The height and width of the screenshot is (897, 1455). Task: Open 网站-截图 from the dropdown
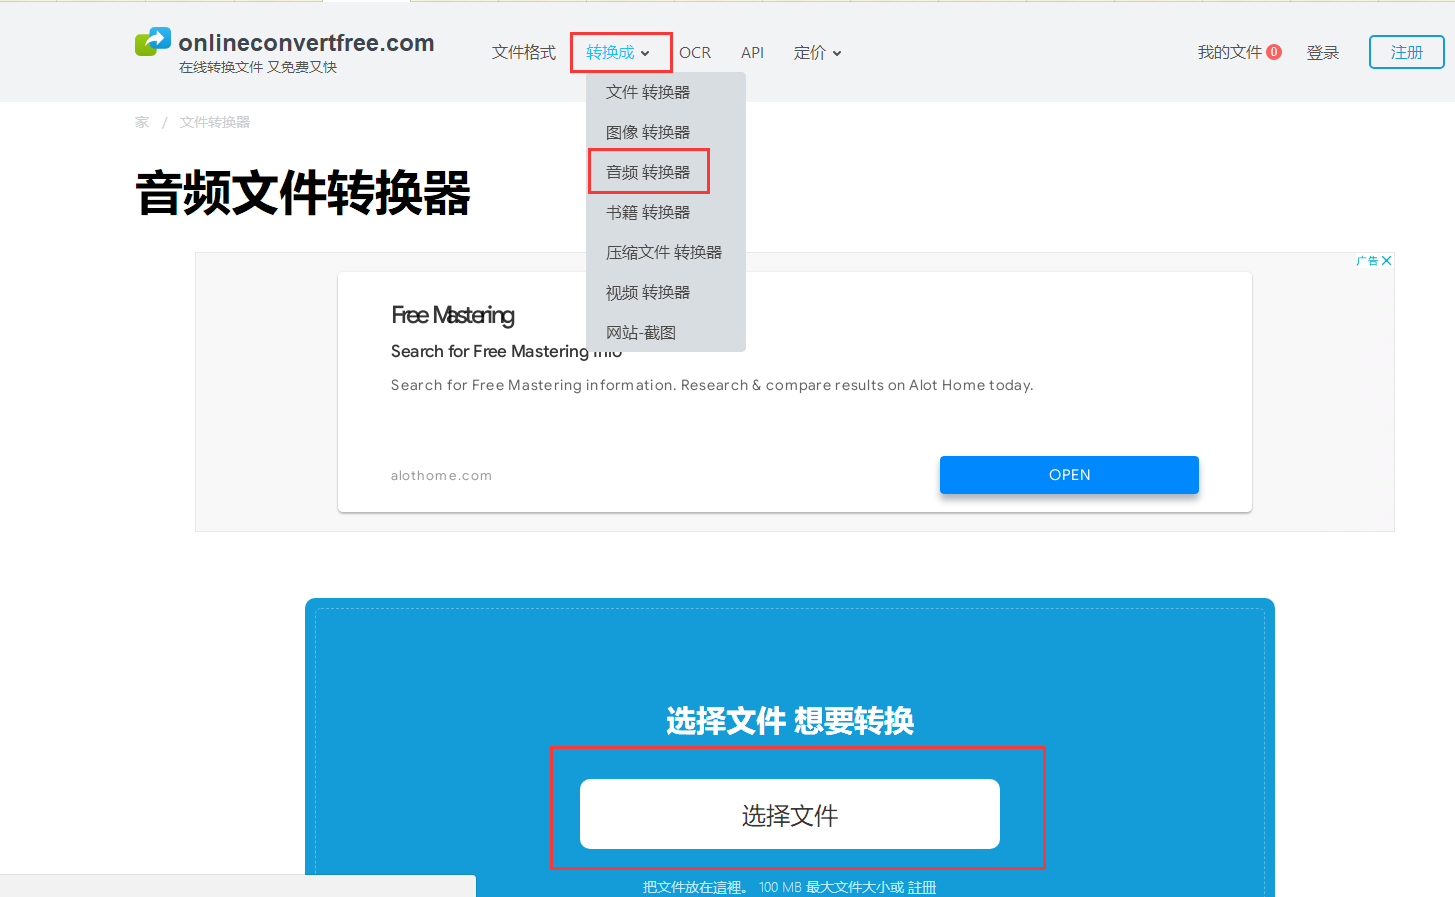coord(641,332)
